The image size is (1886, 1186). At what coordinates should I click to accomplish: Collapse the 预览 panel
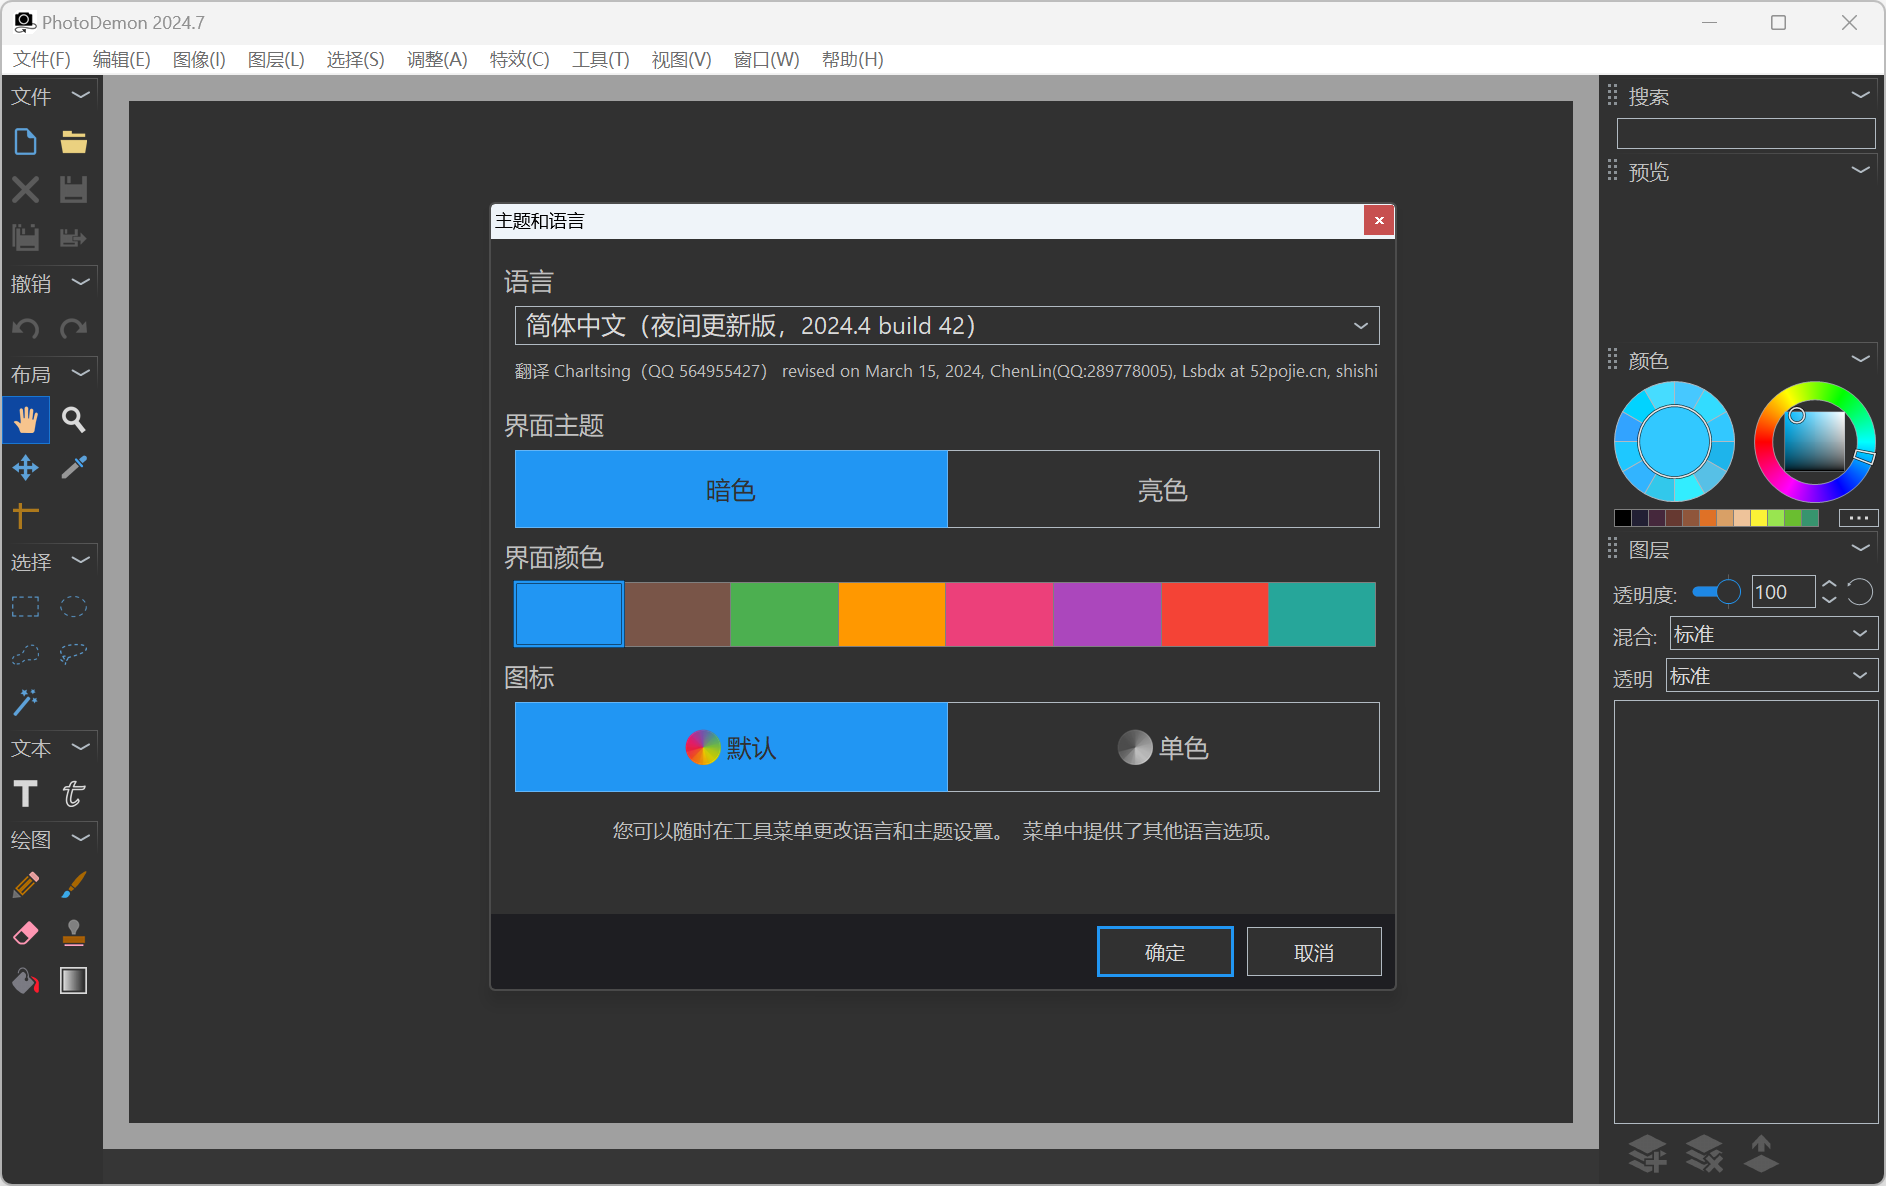pos(1860,171)
